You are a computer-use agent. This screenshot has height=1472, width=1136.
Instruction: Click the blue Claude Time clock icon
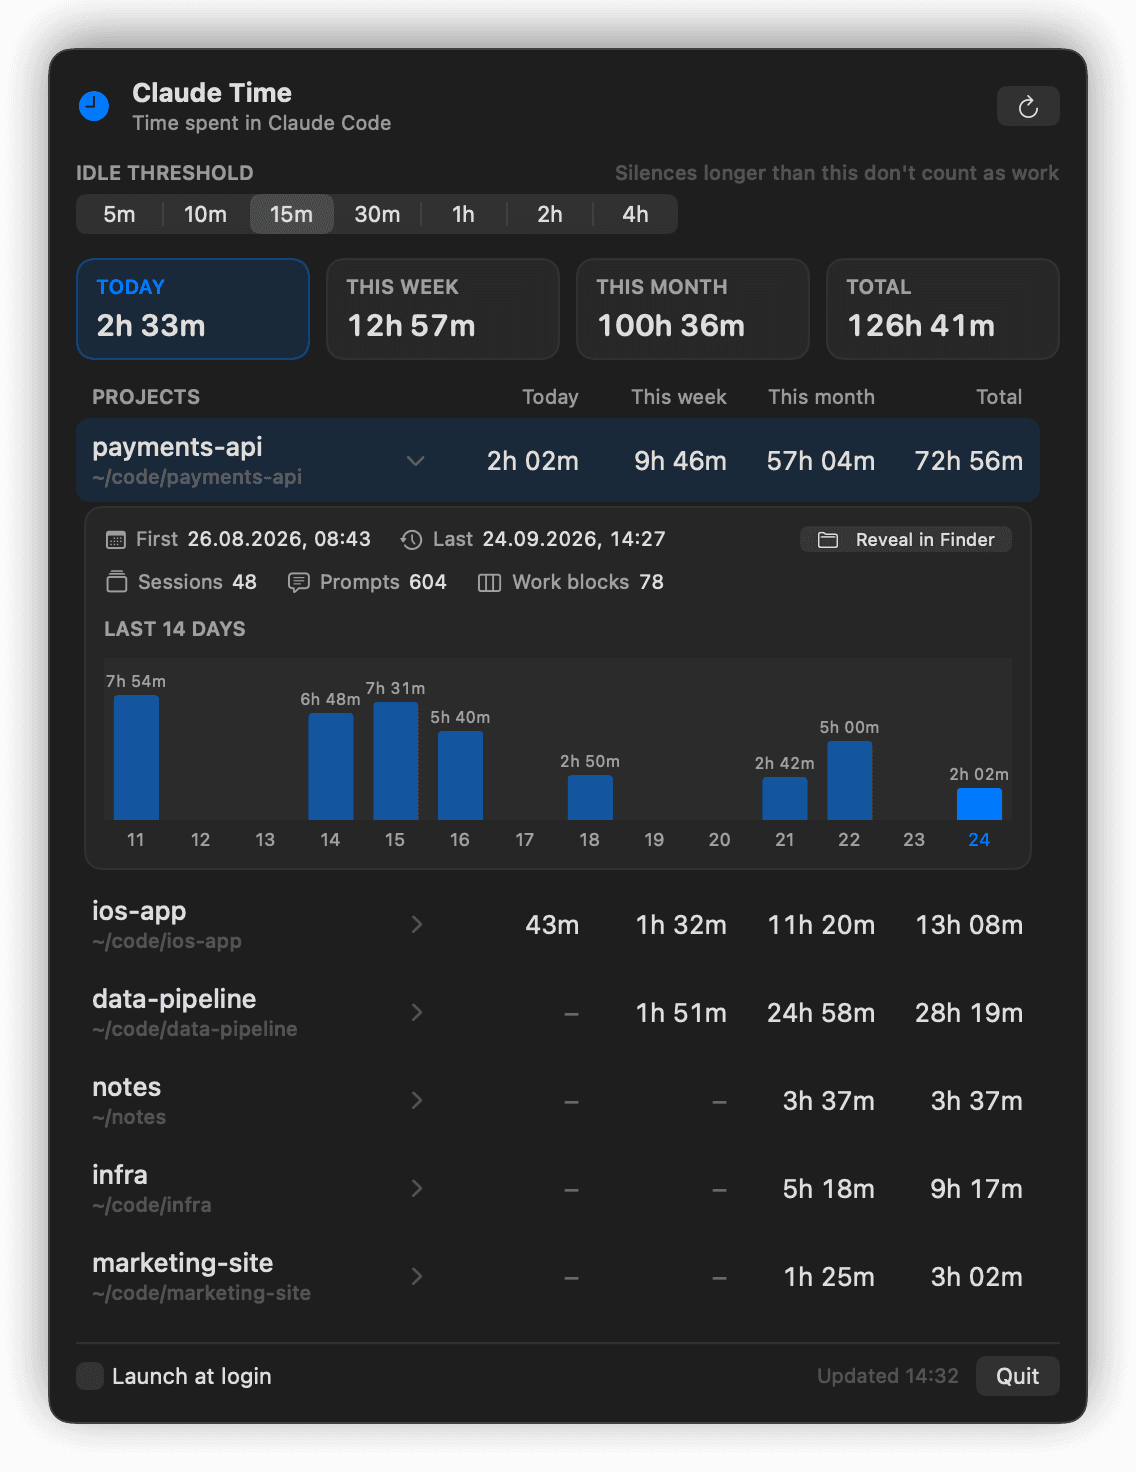(x=94, y=105)
